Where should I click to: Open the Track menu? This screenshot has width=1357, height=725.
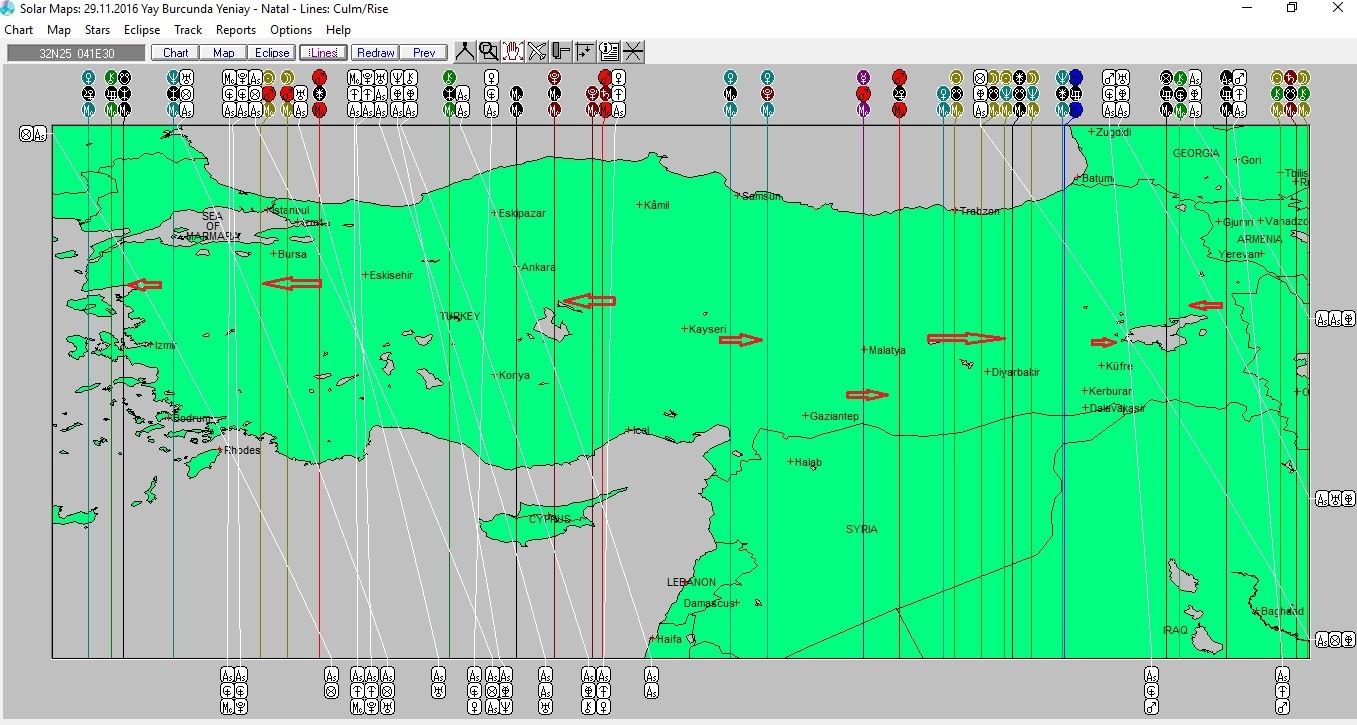coord(188,30)
